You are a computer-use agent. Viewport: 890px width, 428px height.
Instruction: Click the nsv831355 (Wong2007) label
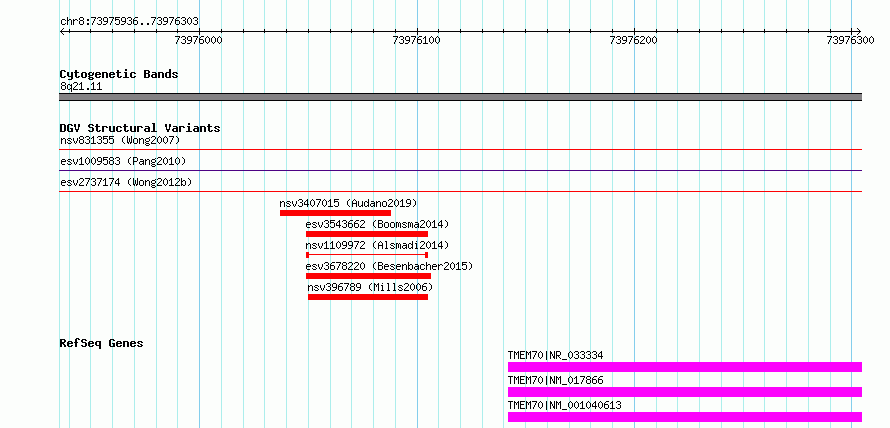tap(120, 140)
